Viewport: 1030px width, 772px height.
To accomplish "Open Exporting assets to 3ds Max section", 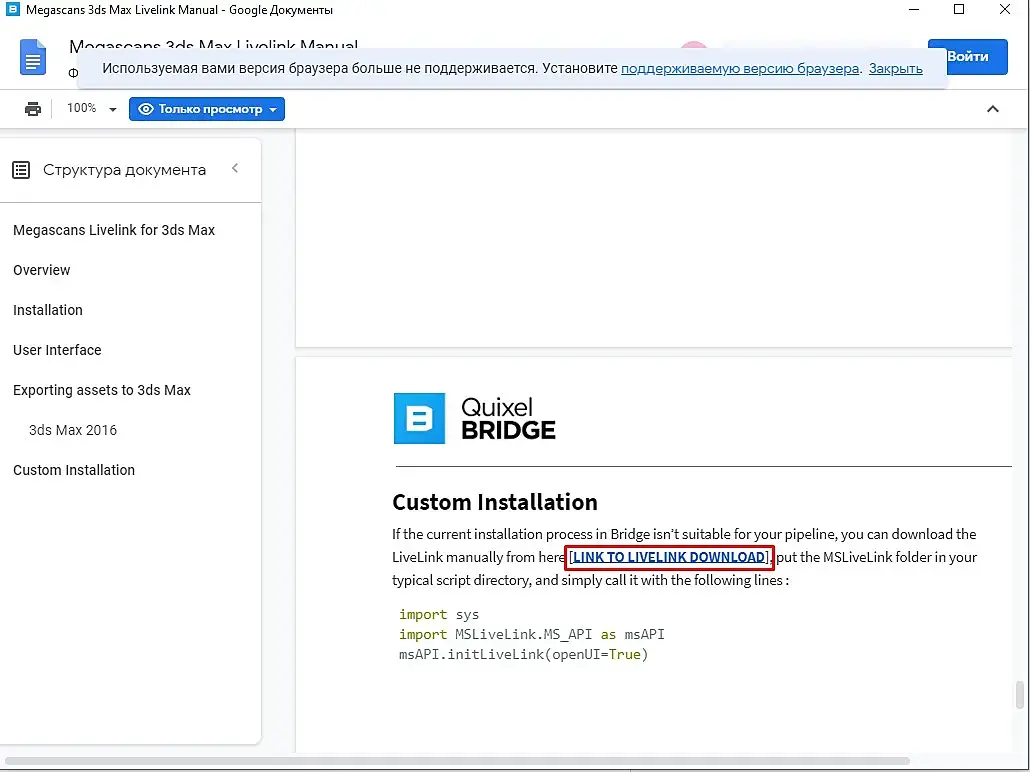I will pos(102,390).
